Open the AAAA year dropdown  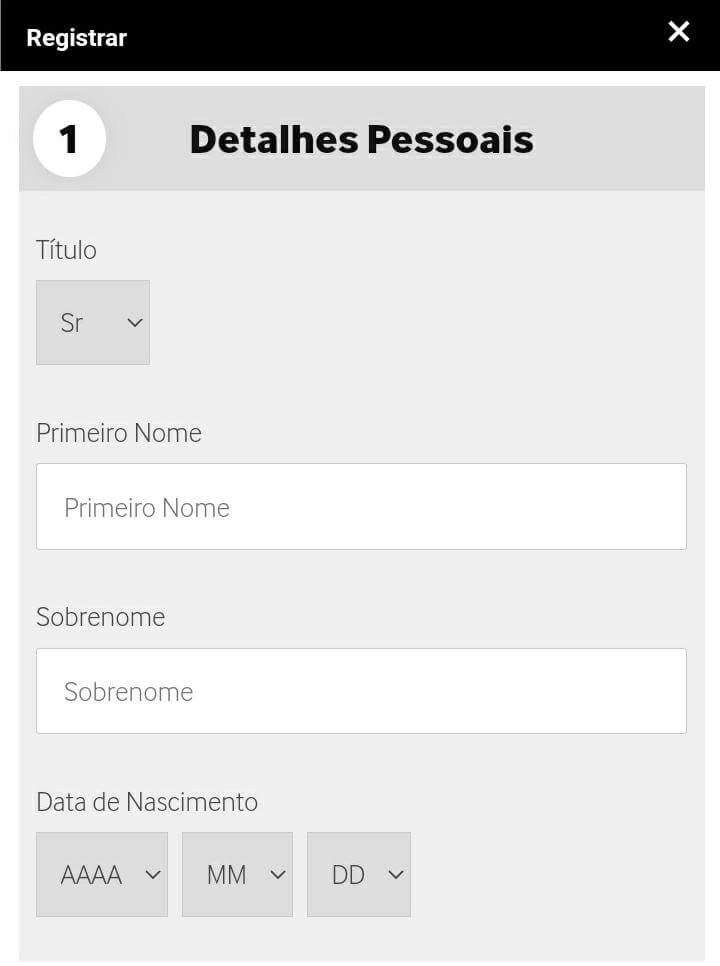tap(102, 874)
